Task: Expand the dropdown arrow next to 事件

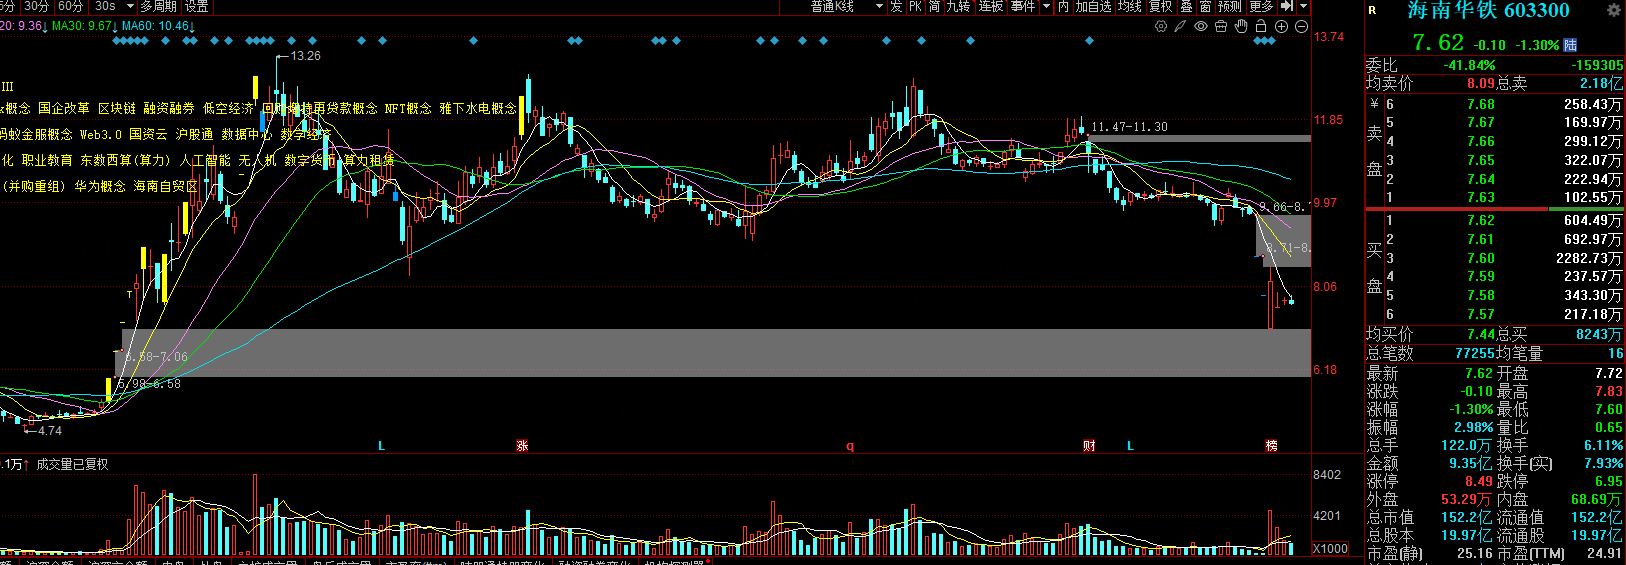Action: 1046,6
